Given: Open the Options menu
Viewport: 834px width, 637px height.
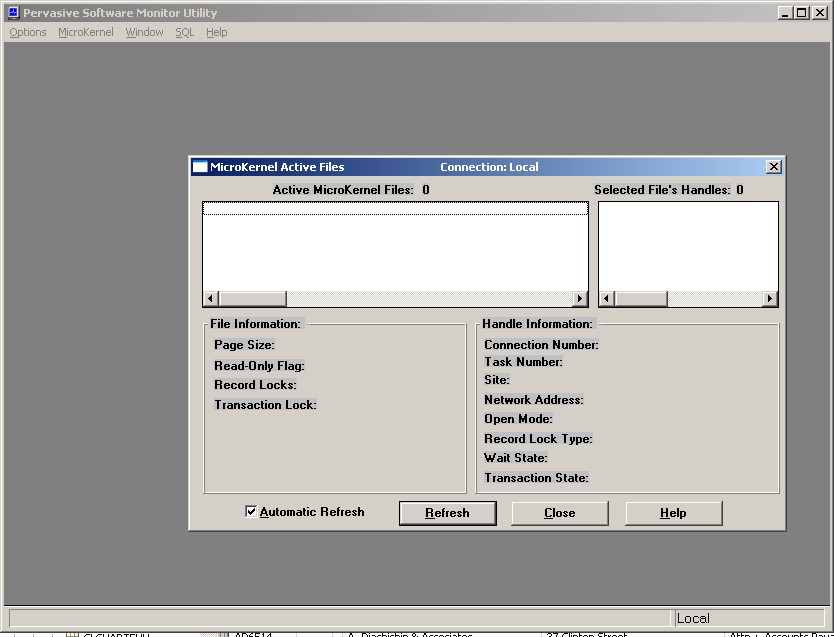Looking at the screenshot, I should [28, 32].
